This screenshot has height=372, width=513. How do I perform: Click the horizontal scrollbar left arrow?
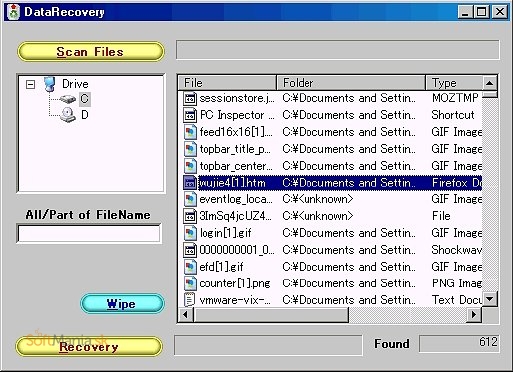coord(186,314)
